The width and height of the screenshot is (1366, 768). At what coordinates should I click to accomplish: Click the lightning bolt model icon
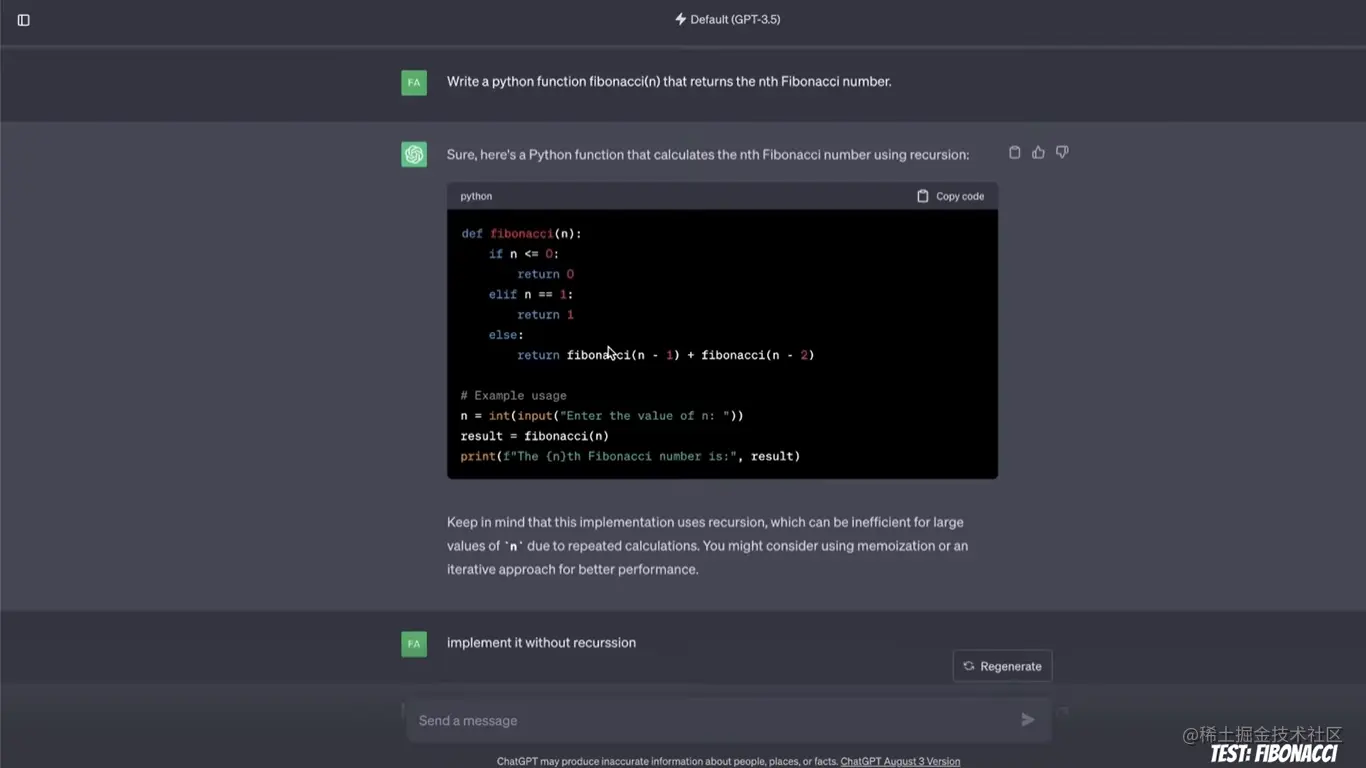pyautogui.click(x=681, y=19)
